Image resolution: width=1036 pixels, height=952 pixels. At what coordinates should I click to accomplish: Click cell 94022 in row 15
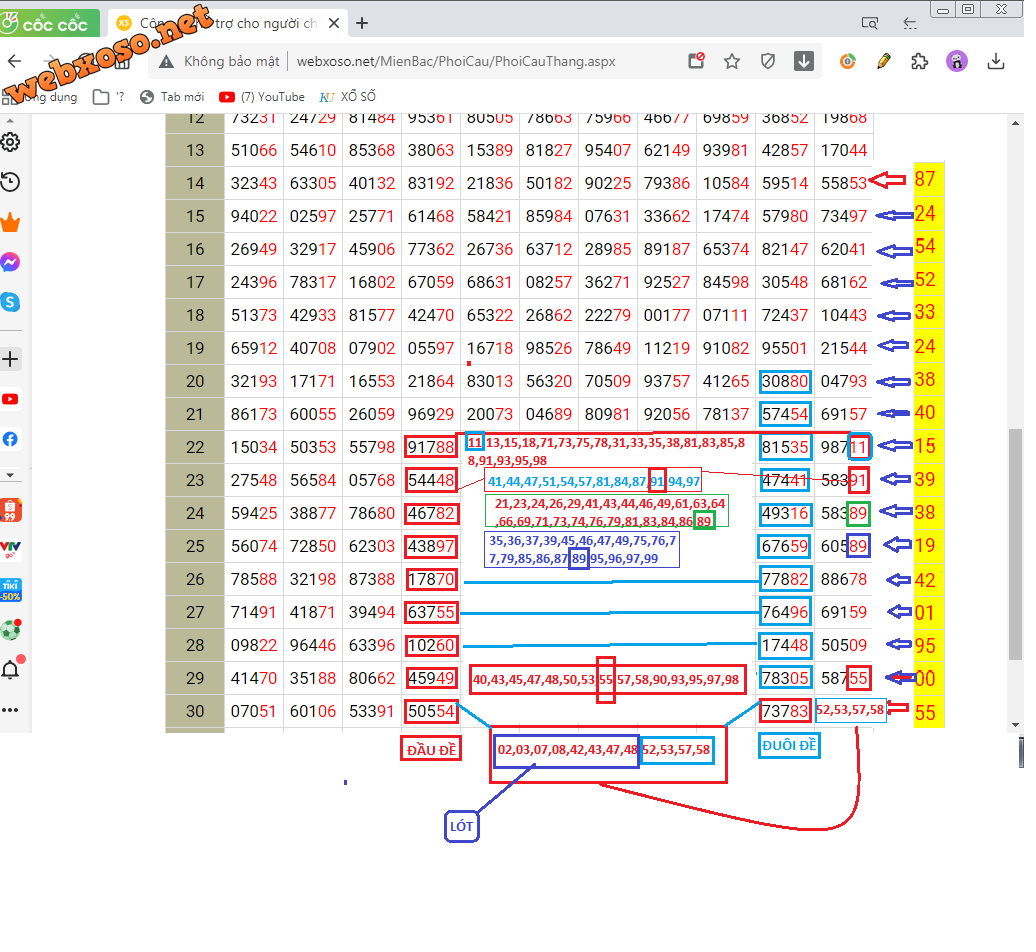254,217
